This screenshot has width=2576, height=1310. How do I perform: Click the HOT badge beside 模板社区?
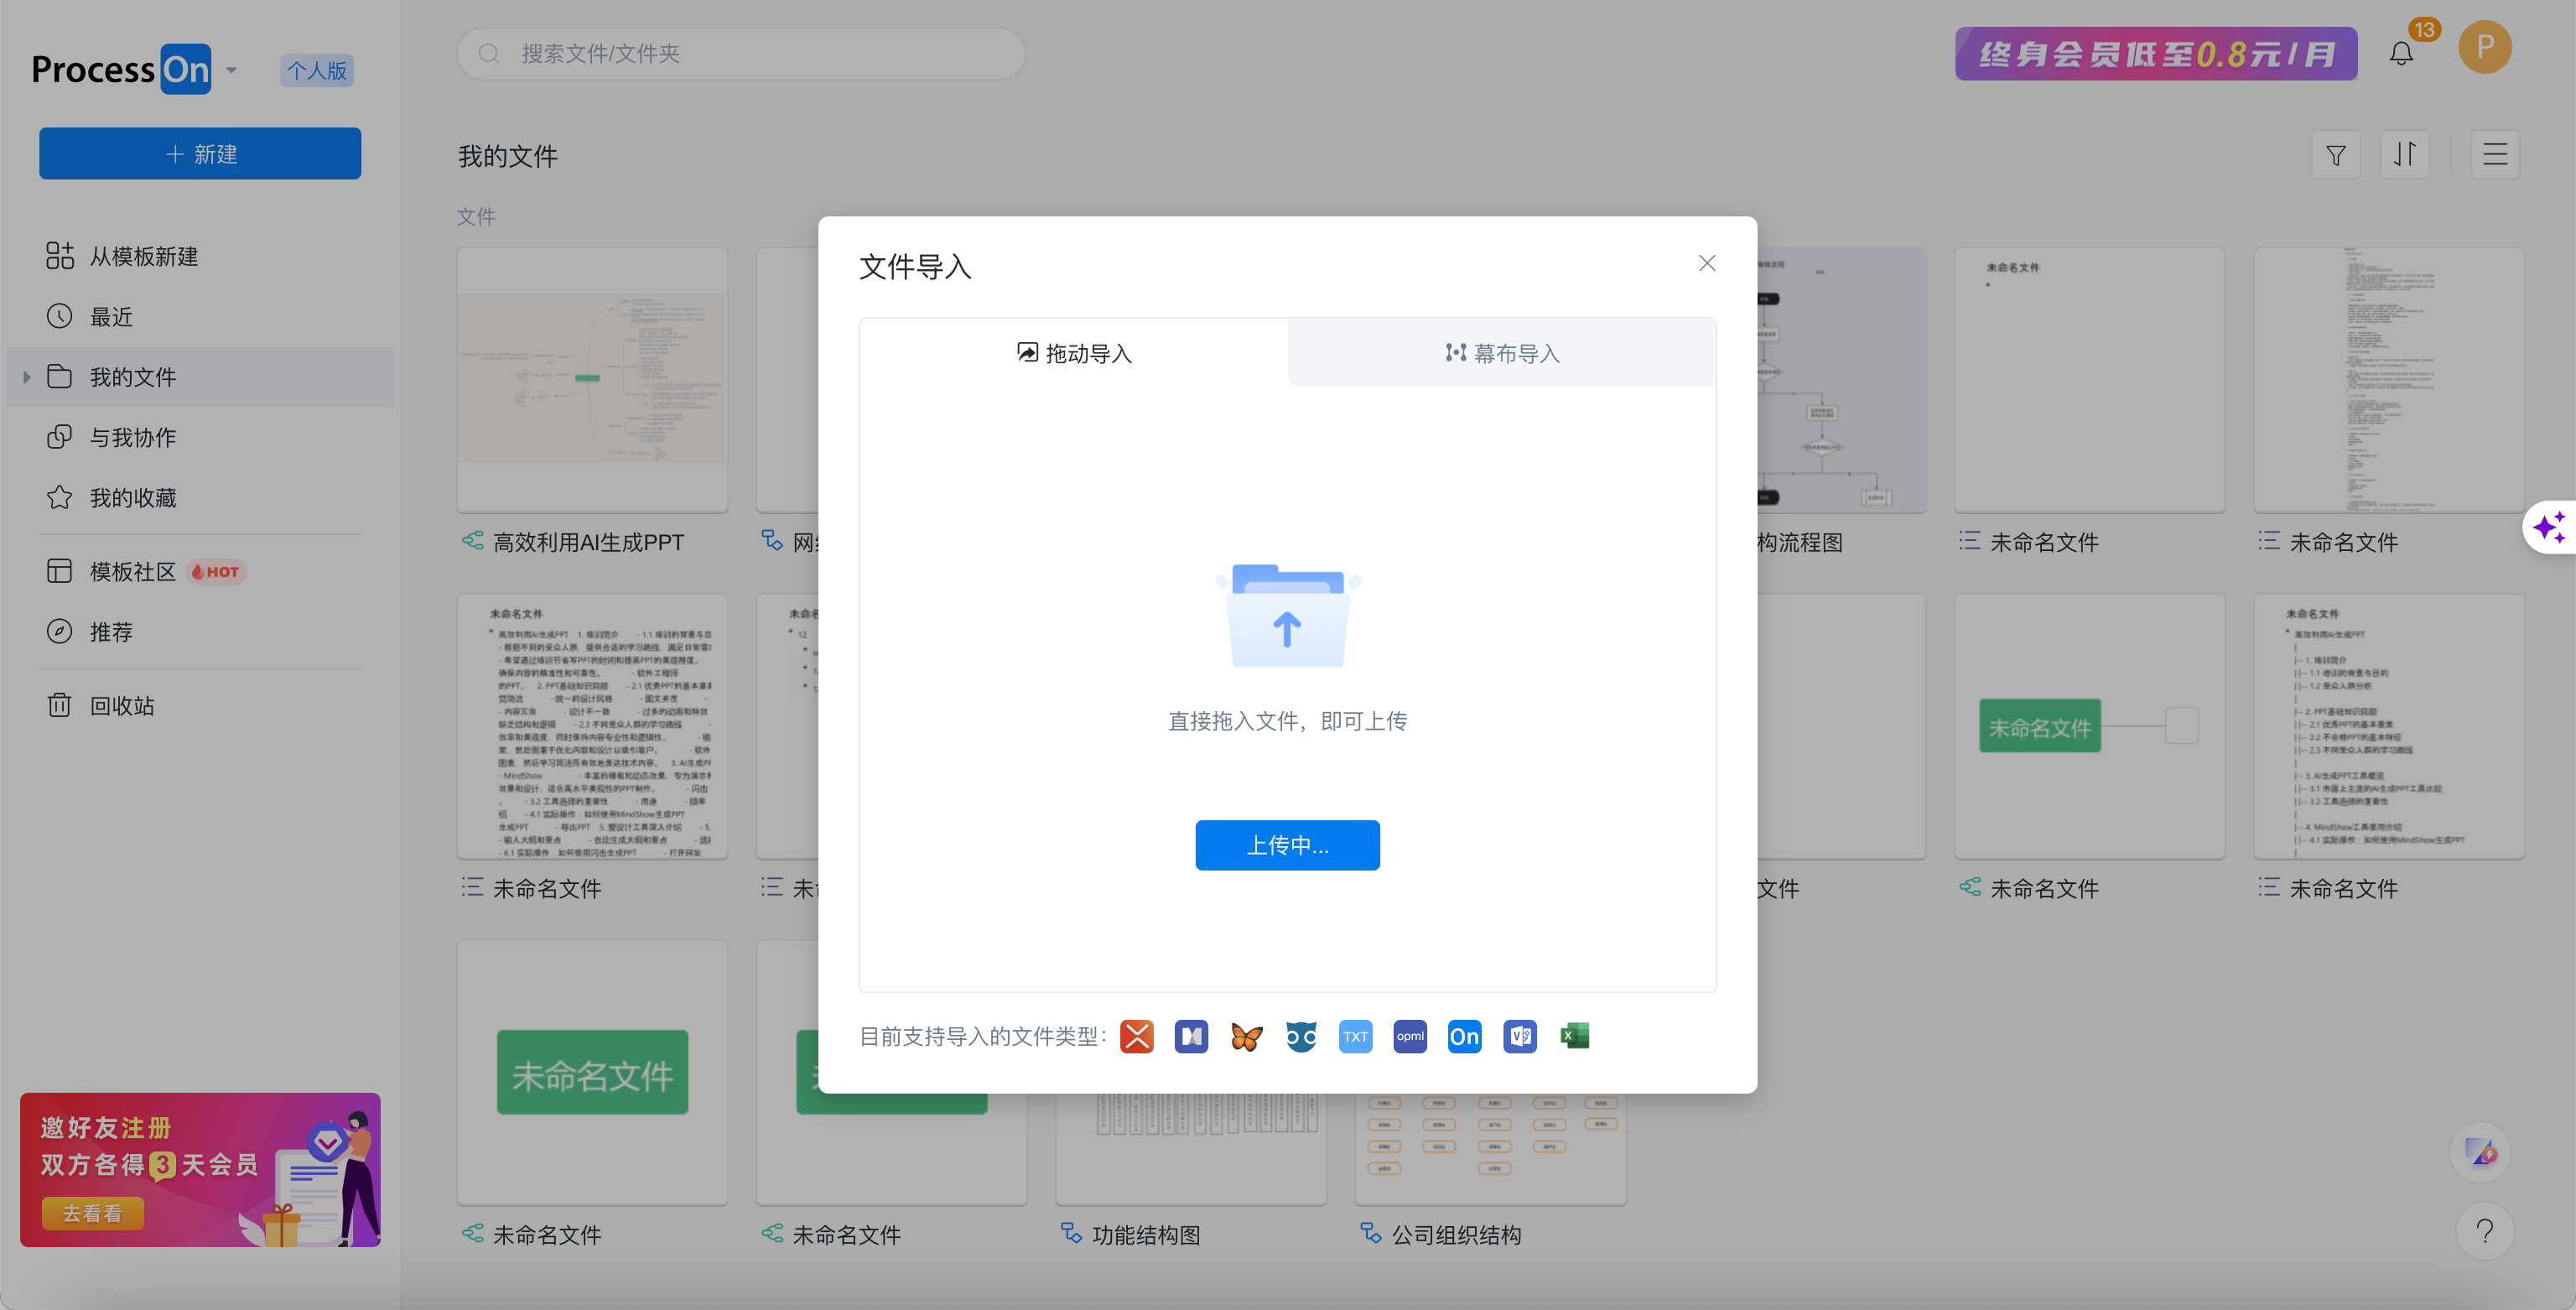tap(216, 572)
